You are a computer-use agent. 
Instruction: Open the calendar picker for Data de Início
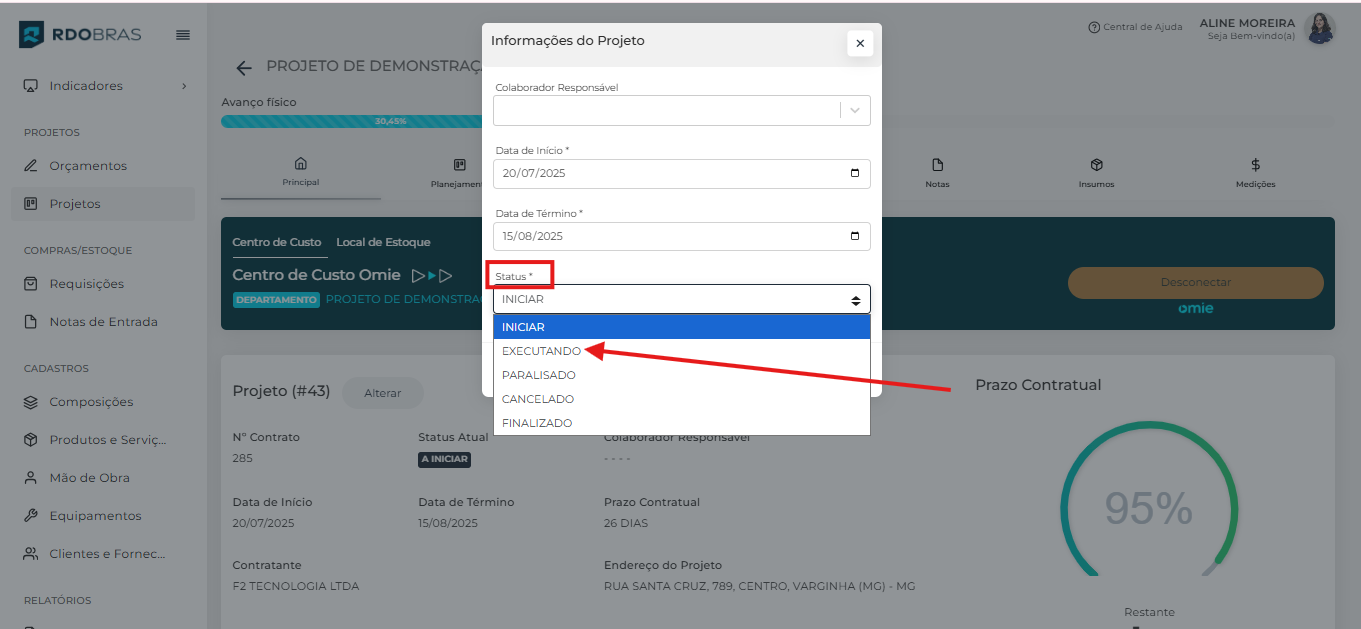854,173
